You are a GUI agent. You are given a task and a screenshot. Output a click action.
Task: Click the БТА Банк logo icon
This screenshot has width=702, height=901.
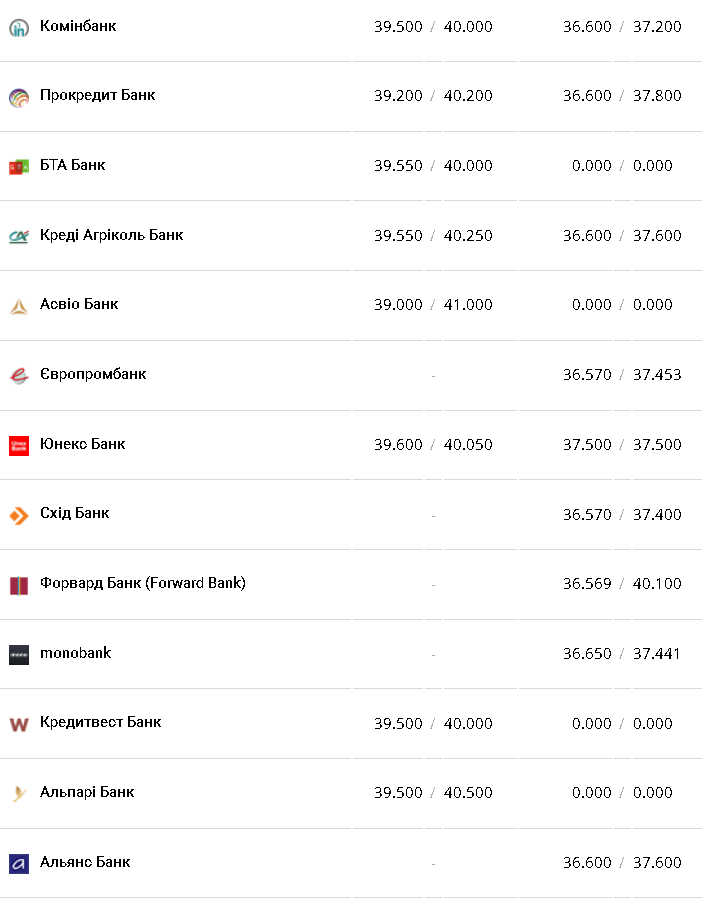(x=19, y=167)
